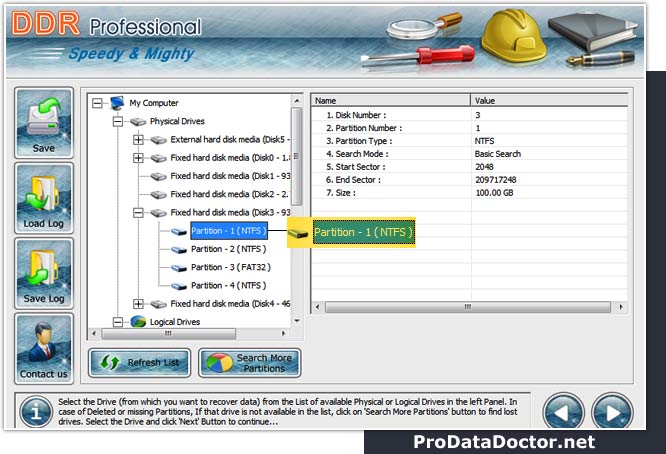
Task: Click the drive icon beside Disk4 entry
Action: click(158, 304)
